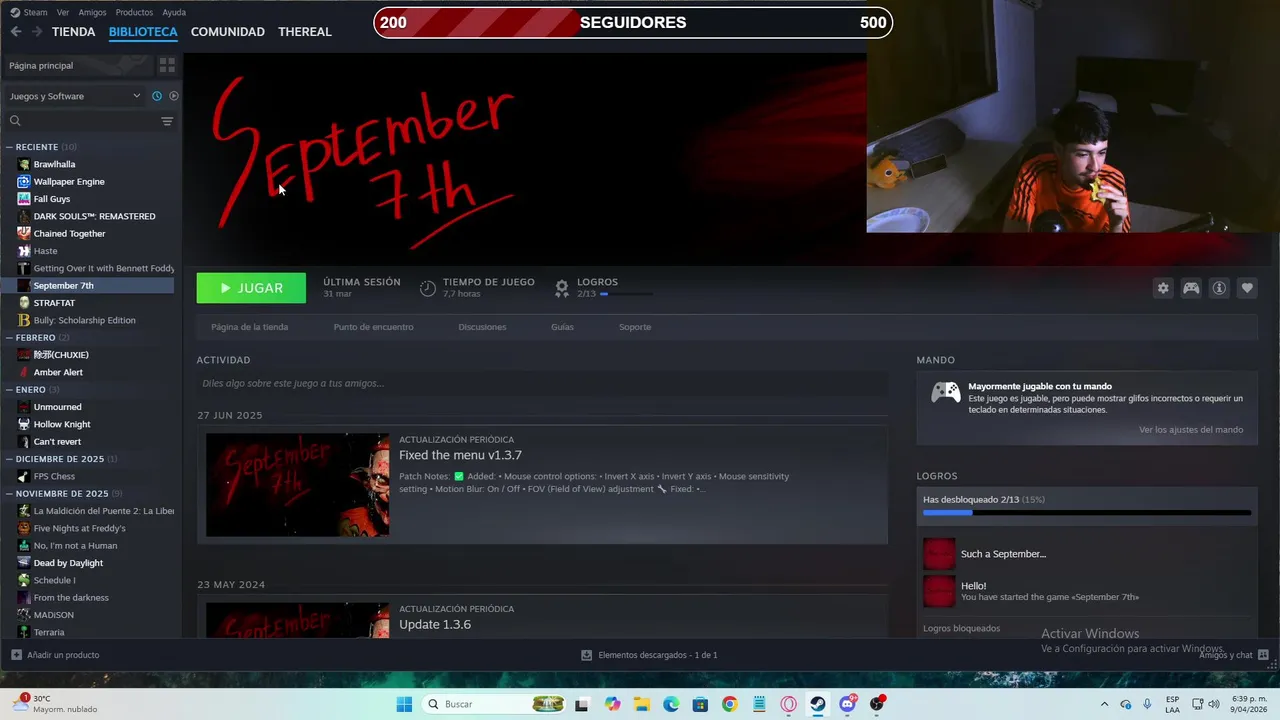The height and width of the screenshot is (720, 1280).
Task: Collapse the RECIENTE section
Action: coord(9,147)
